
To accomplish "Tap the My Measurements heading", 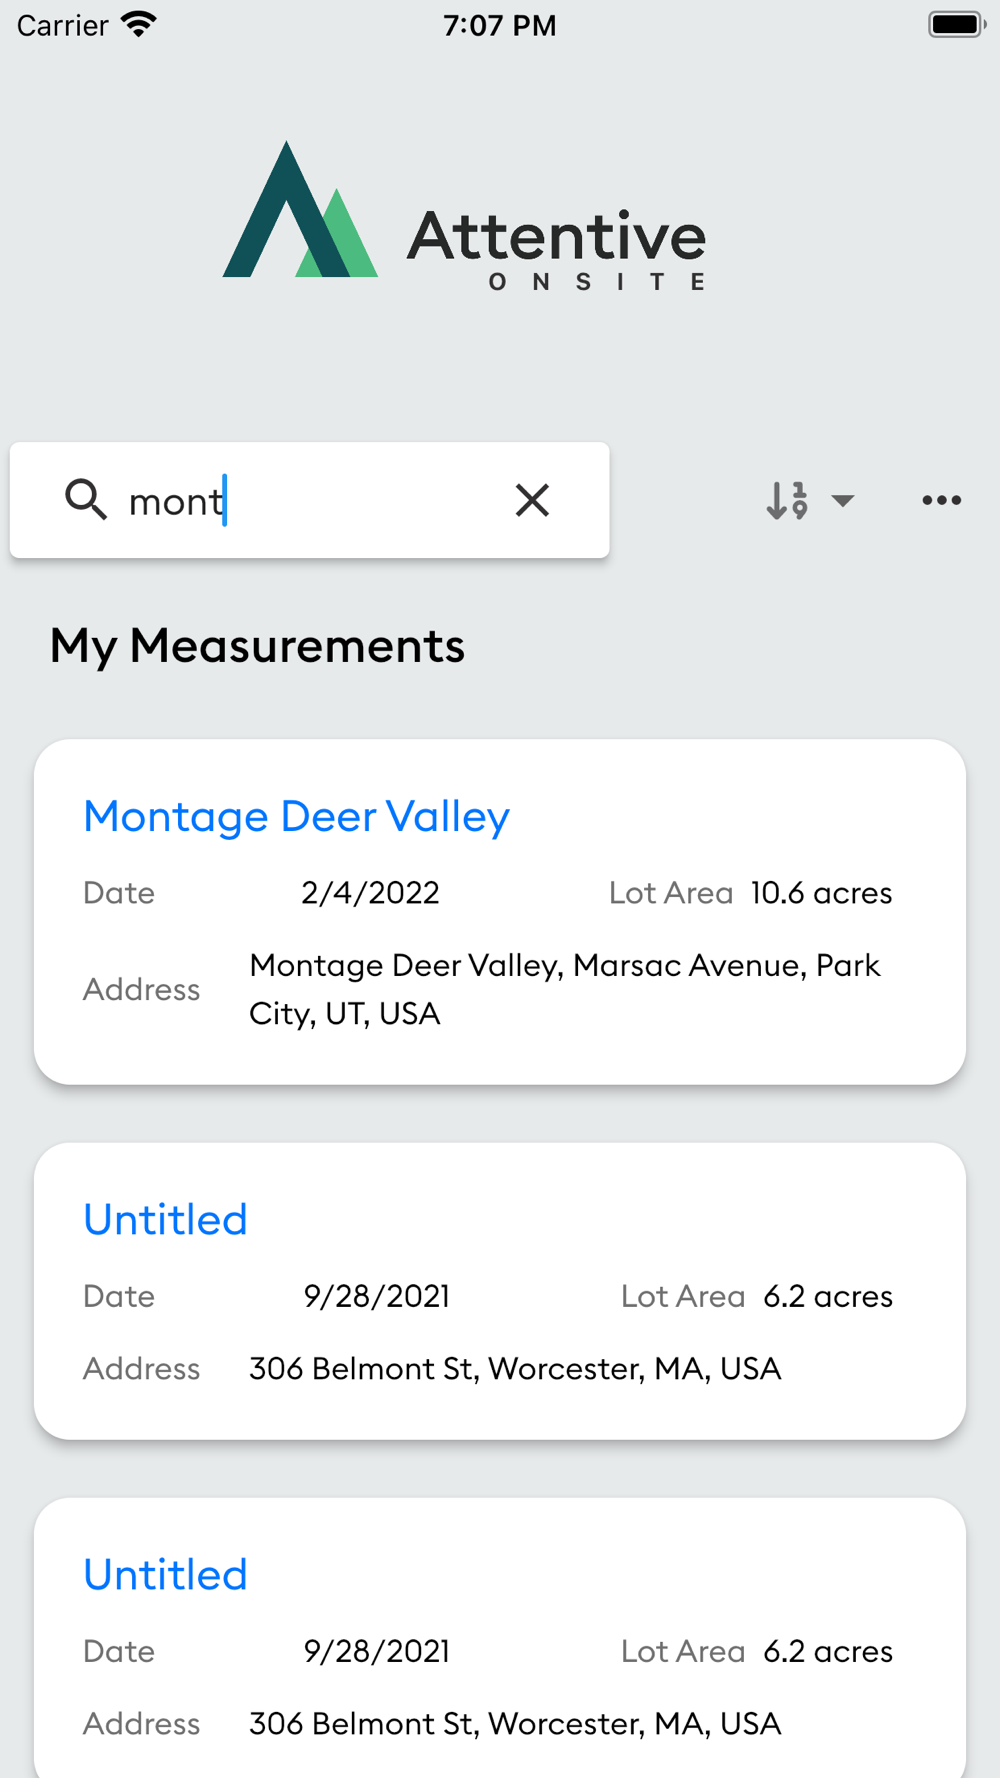I will tap(257, 646).
